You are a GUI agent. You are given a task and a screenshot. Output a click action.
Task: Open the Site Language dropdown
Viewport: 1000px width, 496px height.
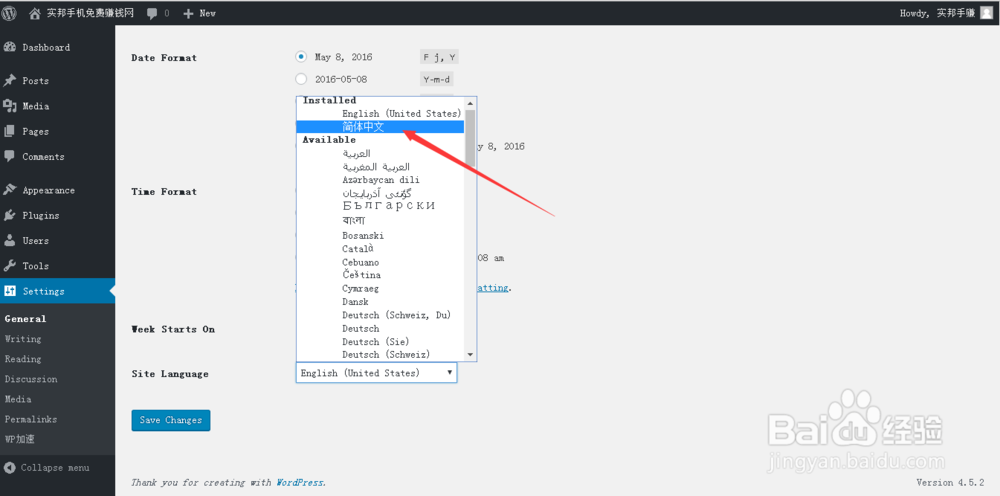pyautogui.click(x=376, y=373)
